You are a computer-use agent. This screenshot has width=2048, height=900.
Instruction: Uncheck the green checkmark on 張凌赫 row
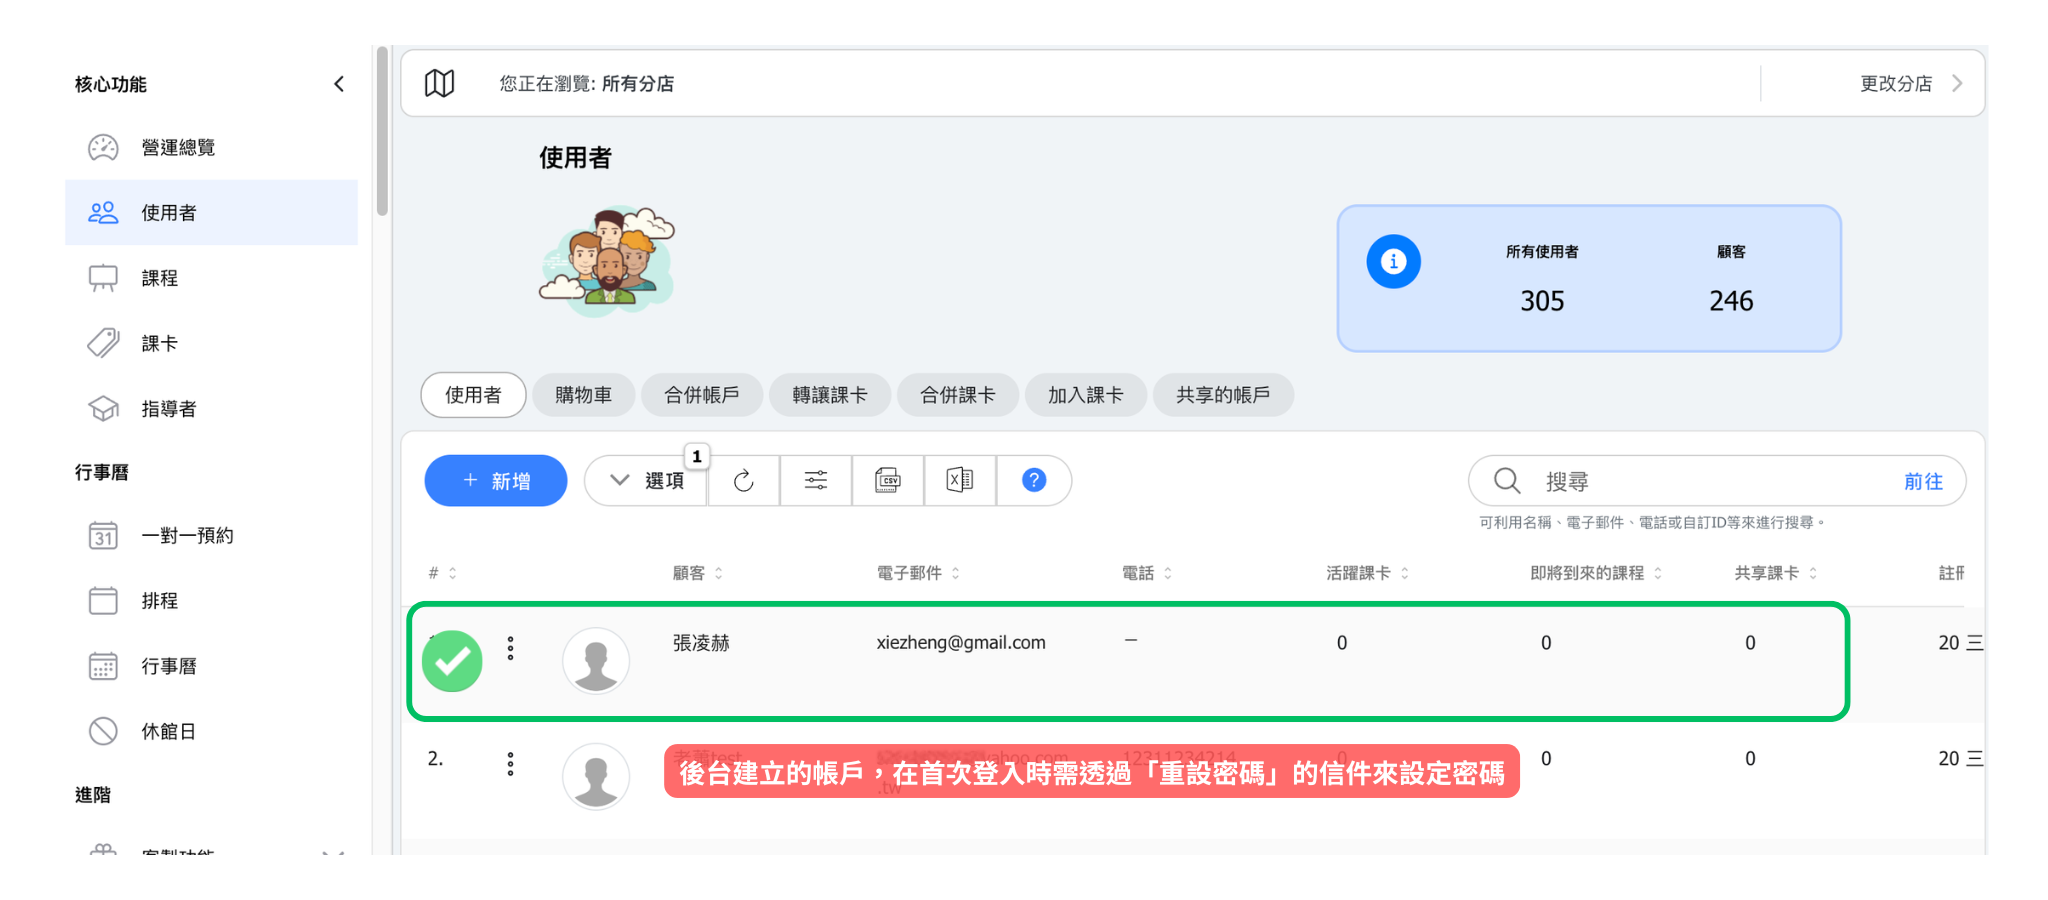tap(452, 661)
